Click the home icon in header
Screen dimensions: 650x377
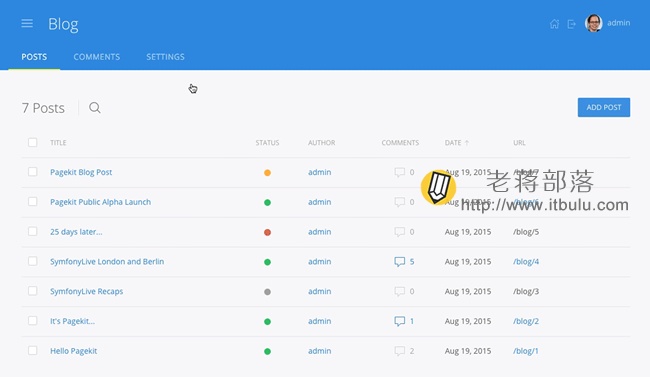[x=554, y=24]
